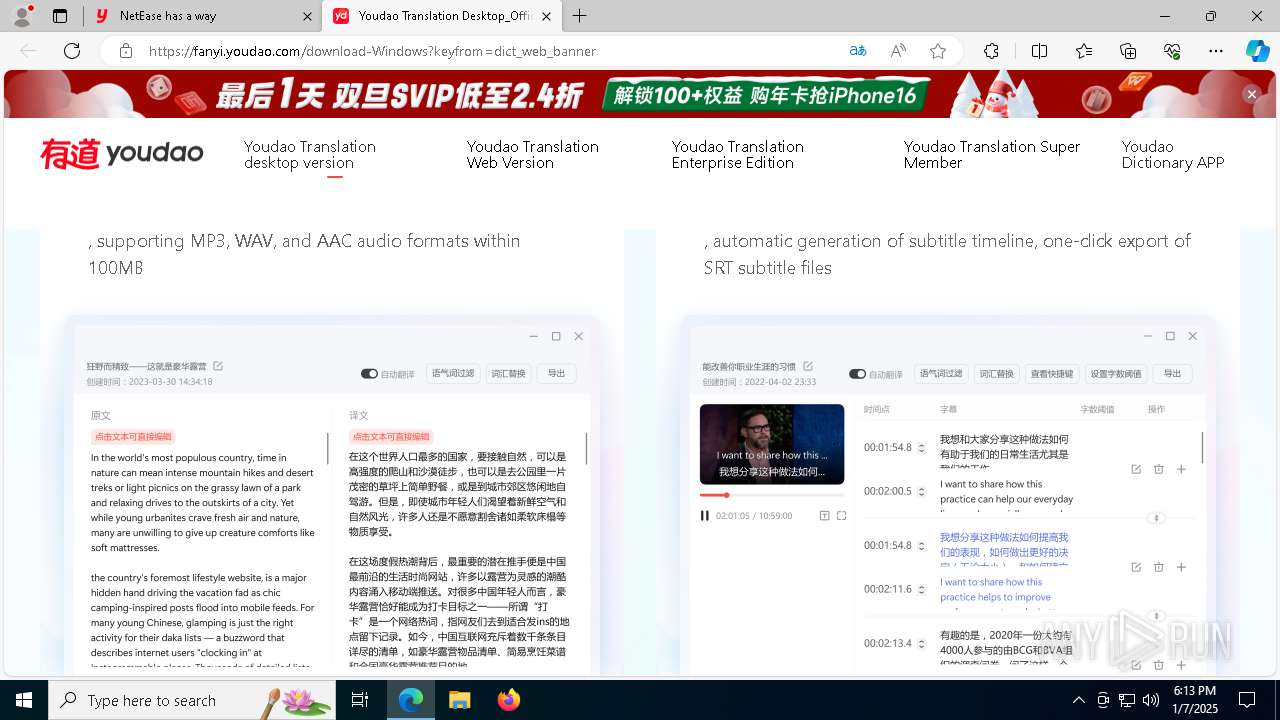Click the 00:02:00.5 timestamp
Image resolution: width=1280 pixels, height=720 pixels.
click(x=888, y=491)
